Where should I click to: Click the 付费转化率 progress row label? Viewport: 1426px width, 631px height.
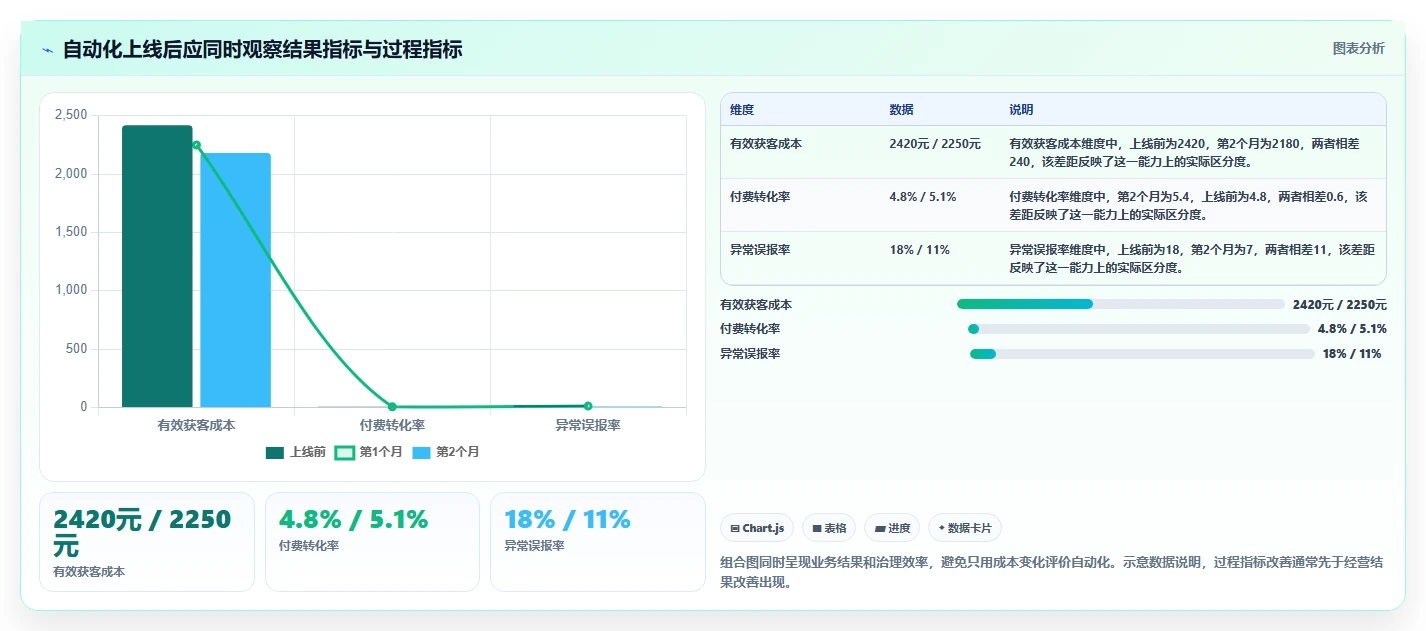coord(750,329)
